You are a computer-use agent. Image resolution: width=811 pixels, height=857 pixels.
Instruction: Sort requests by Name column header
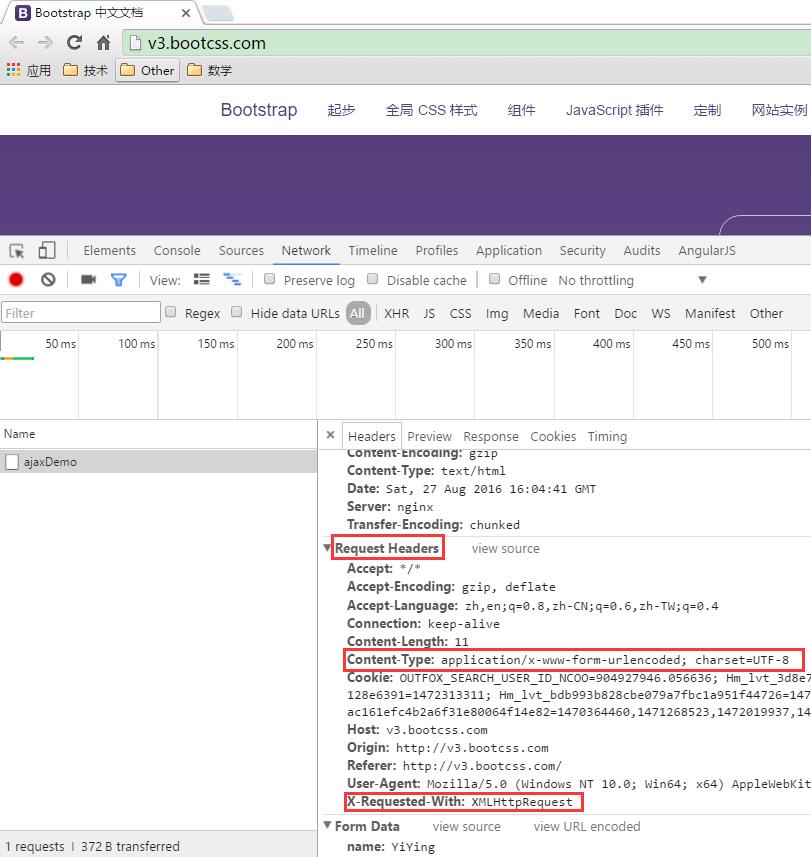click(158, 434)
